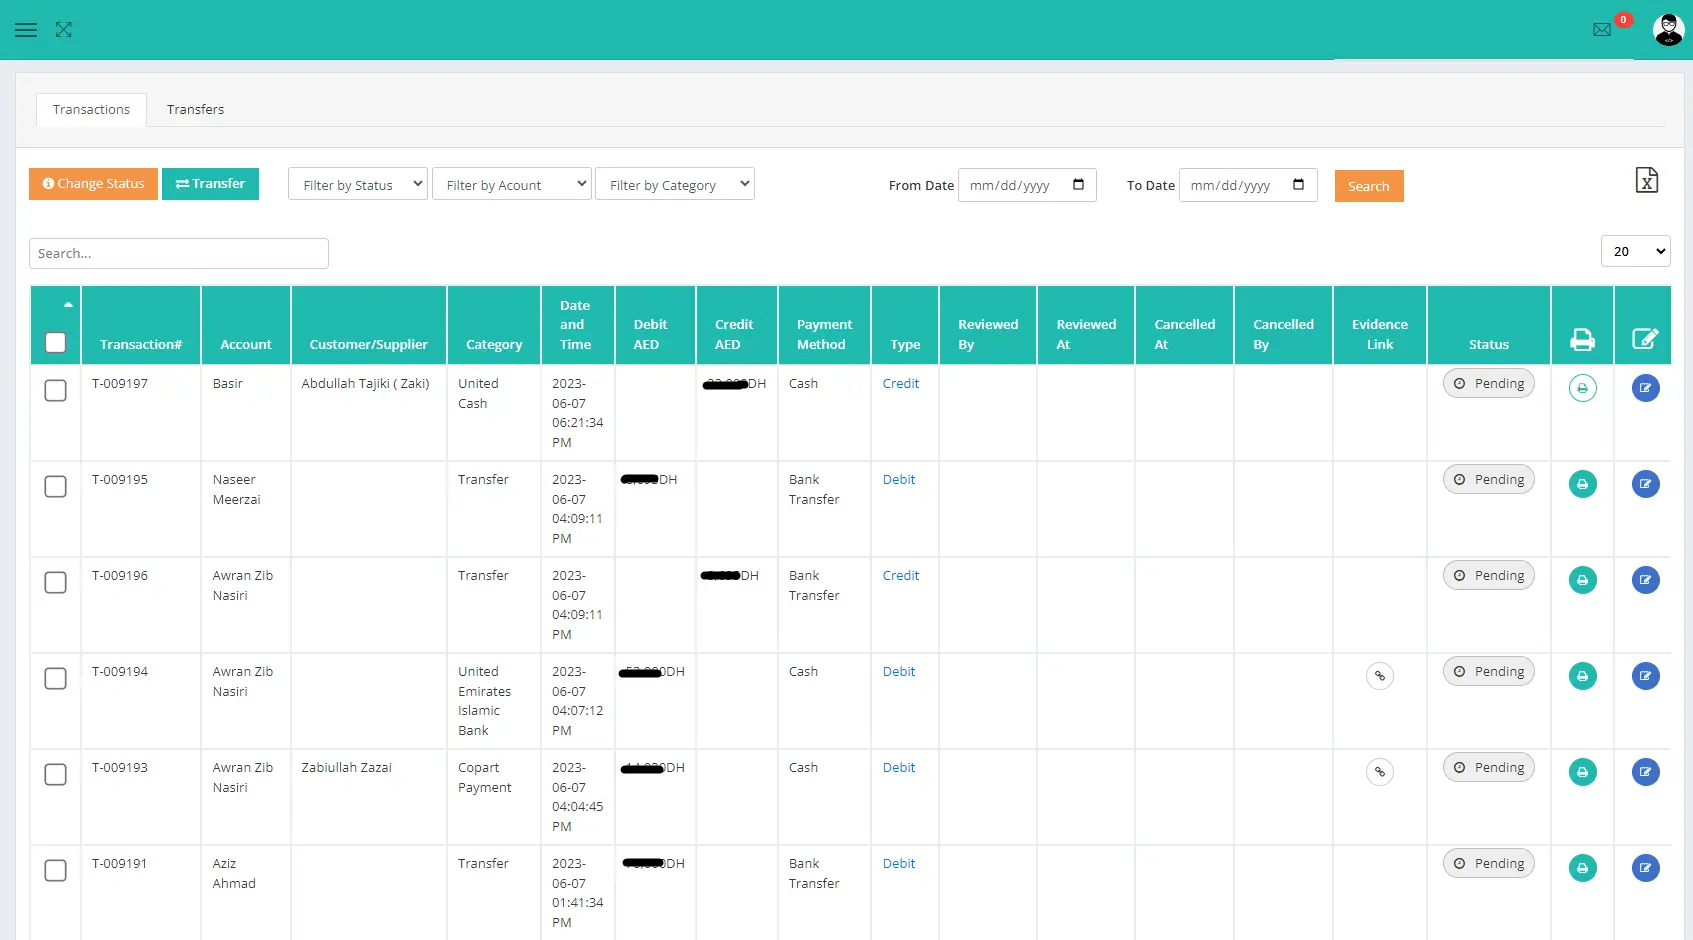The height and width of the screenshot is (940, 1693).
Task: Select the Transactions tab
Action: (91, 110)
